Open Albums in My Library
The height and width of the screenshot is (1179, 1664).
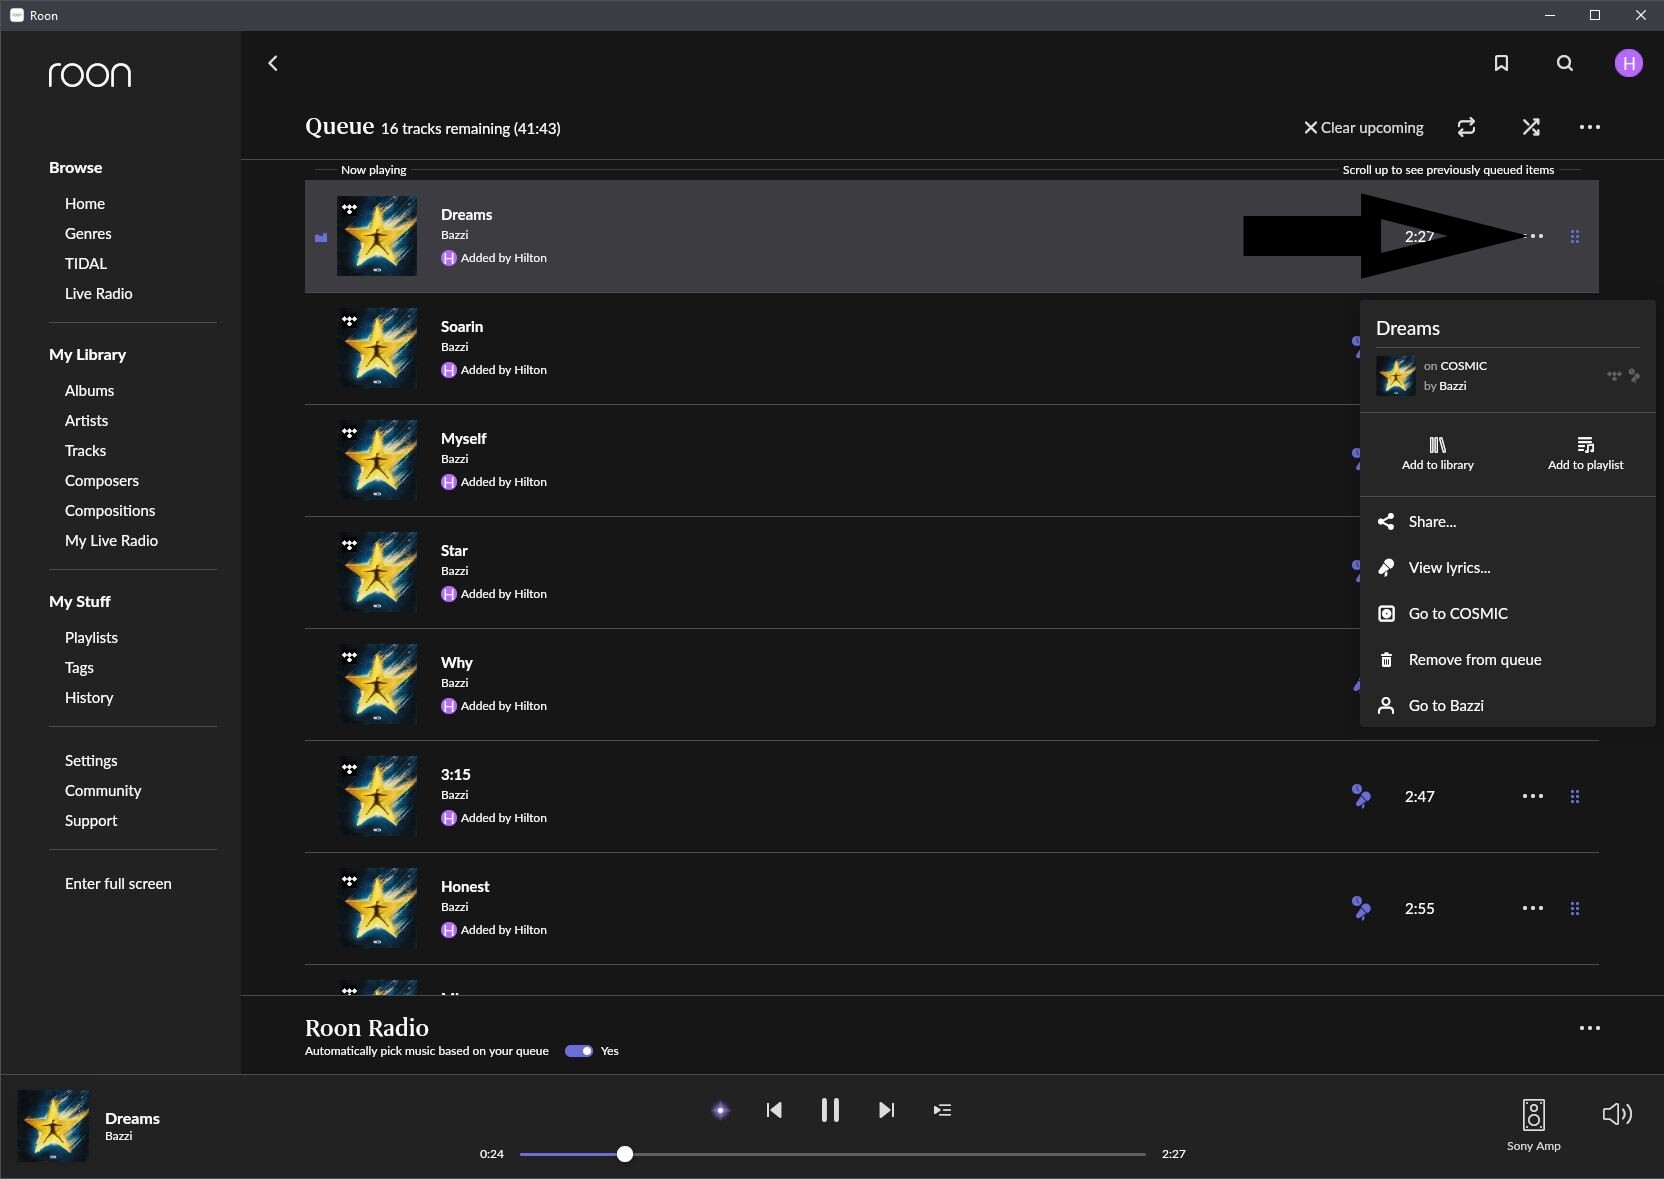pyautogui.click(x=90, y=391)
